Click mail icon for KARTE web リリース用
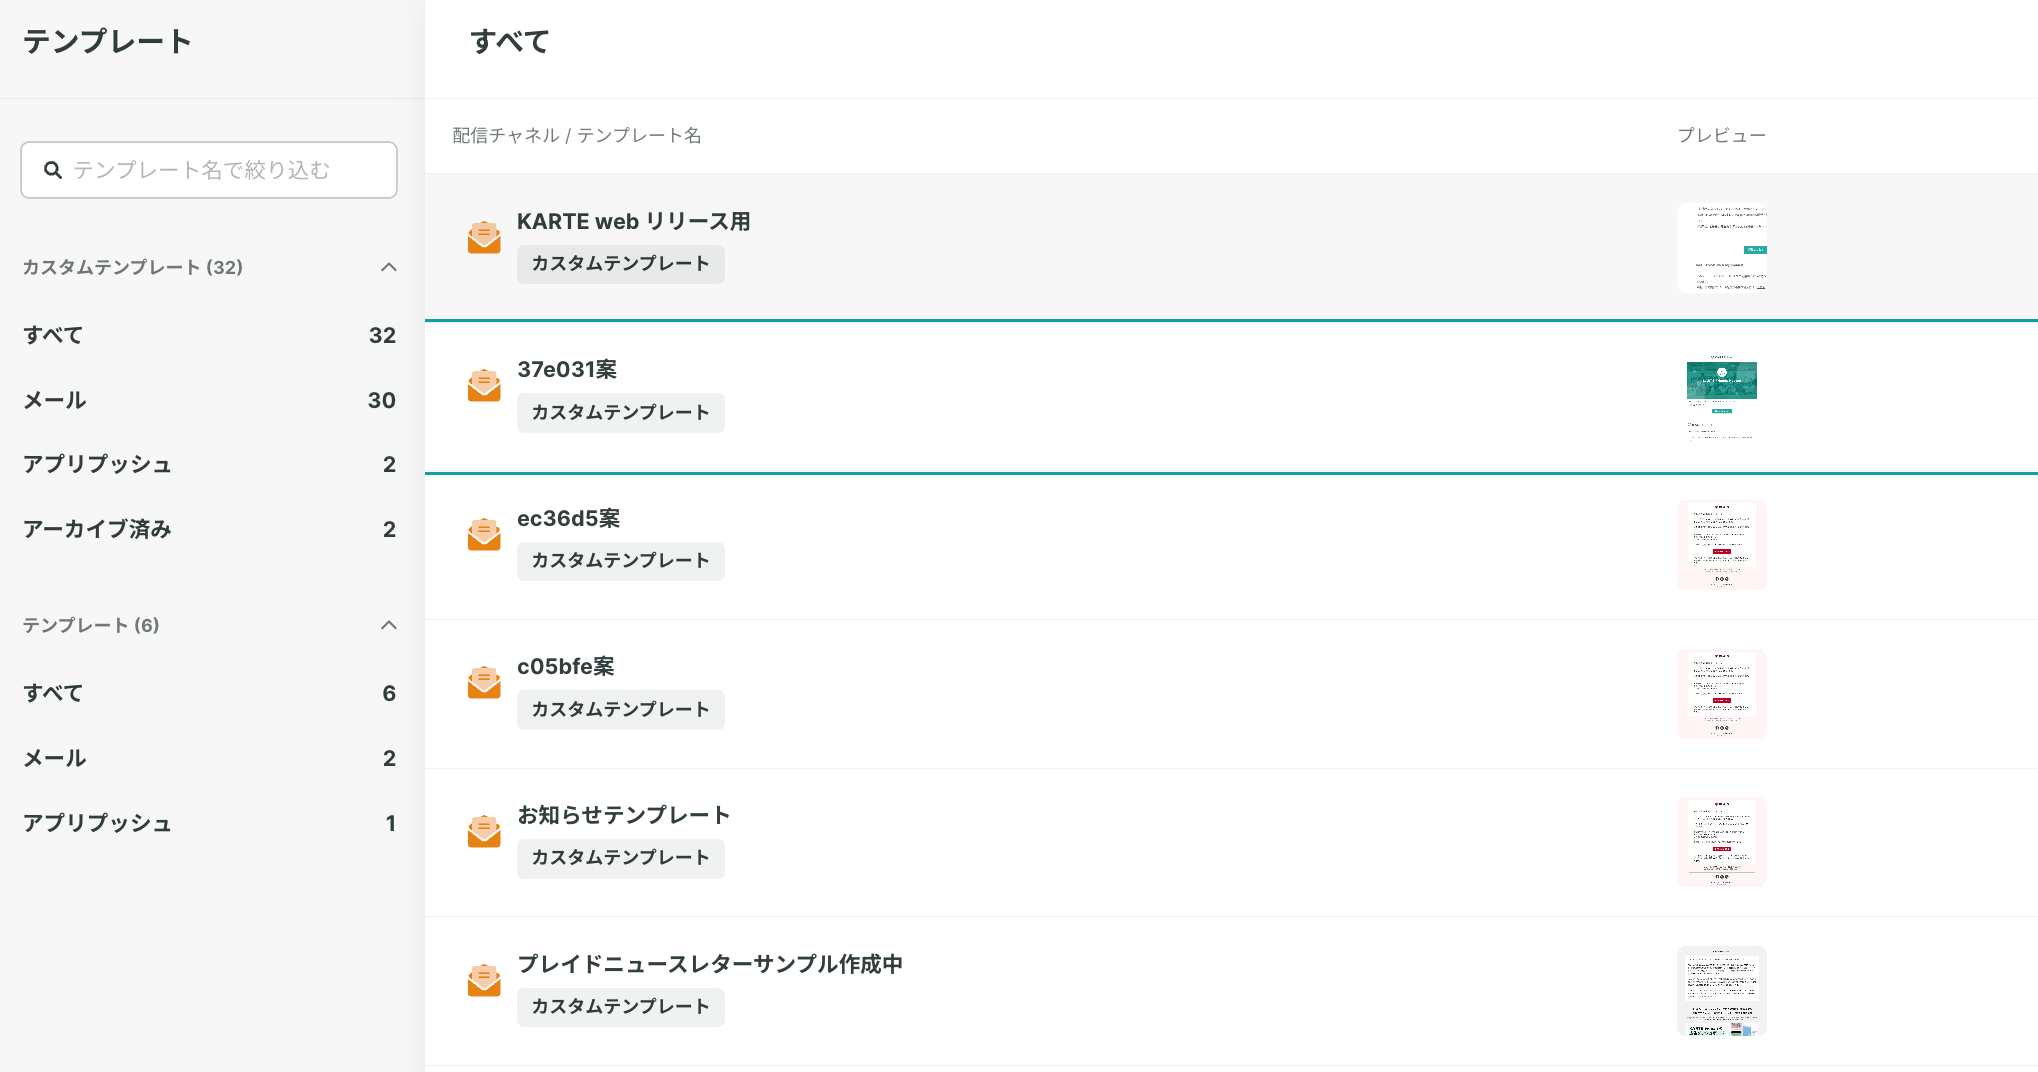The width and height of the screenshot is (2038, 1072). click(x=484, y=238)
